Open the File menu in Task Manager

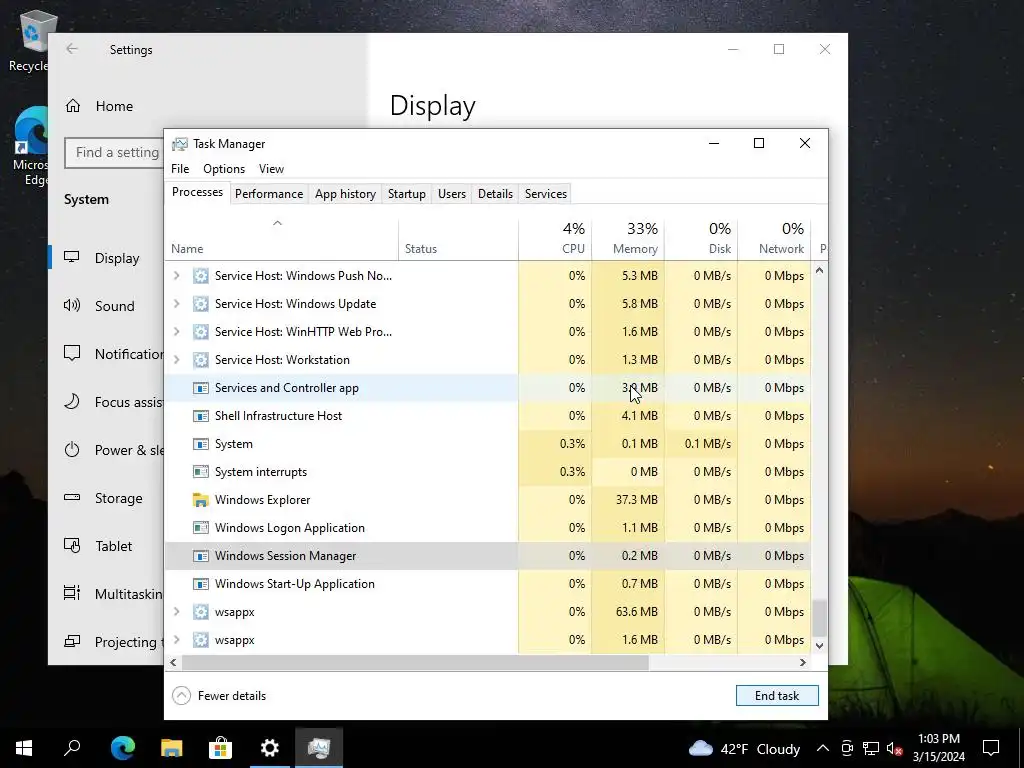[x=180, y=169]
